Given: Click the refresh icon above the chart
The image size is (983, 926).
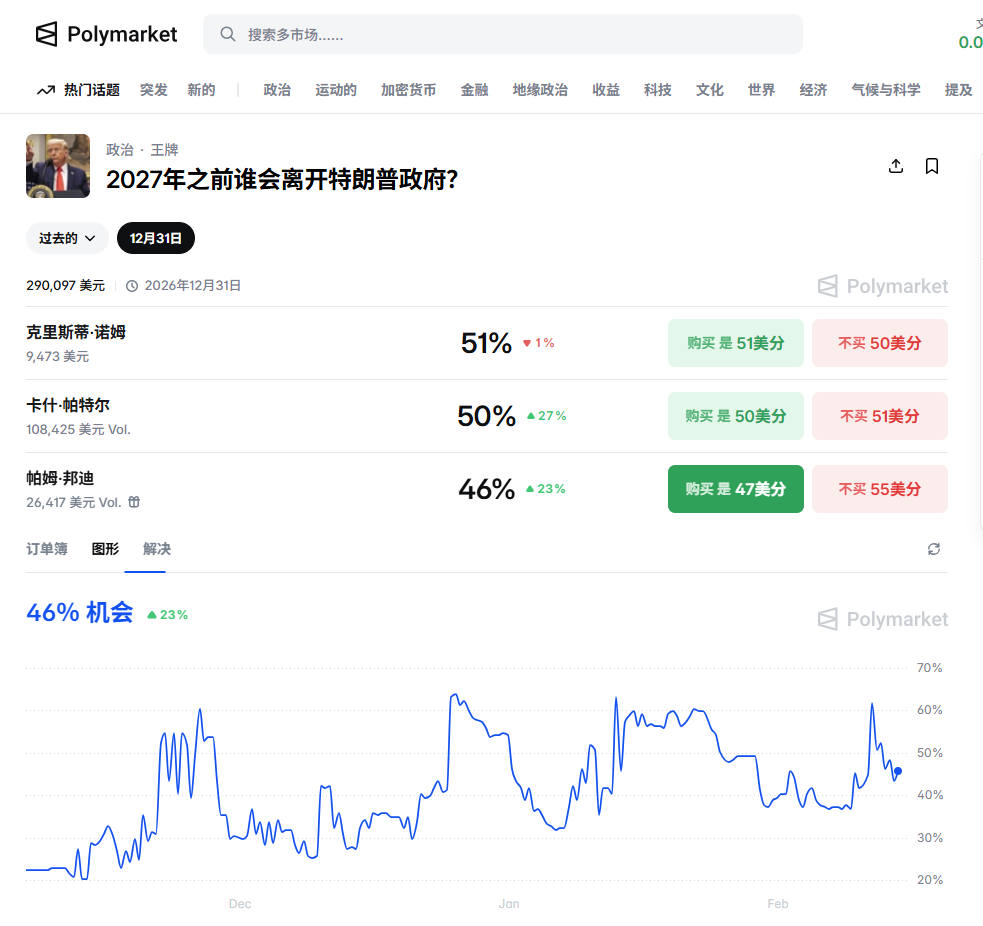Looking at the screenshot, I should click(934, 549).
